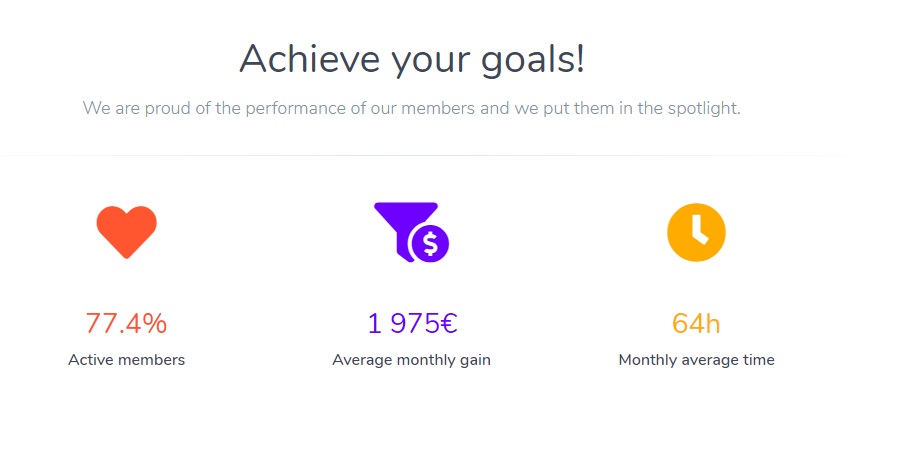
Task: Click the Average monthly gain label
Action: pyautogui.click(x=411, y=360)
